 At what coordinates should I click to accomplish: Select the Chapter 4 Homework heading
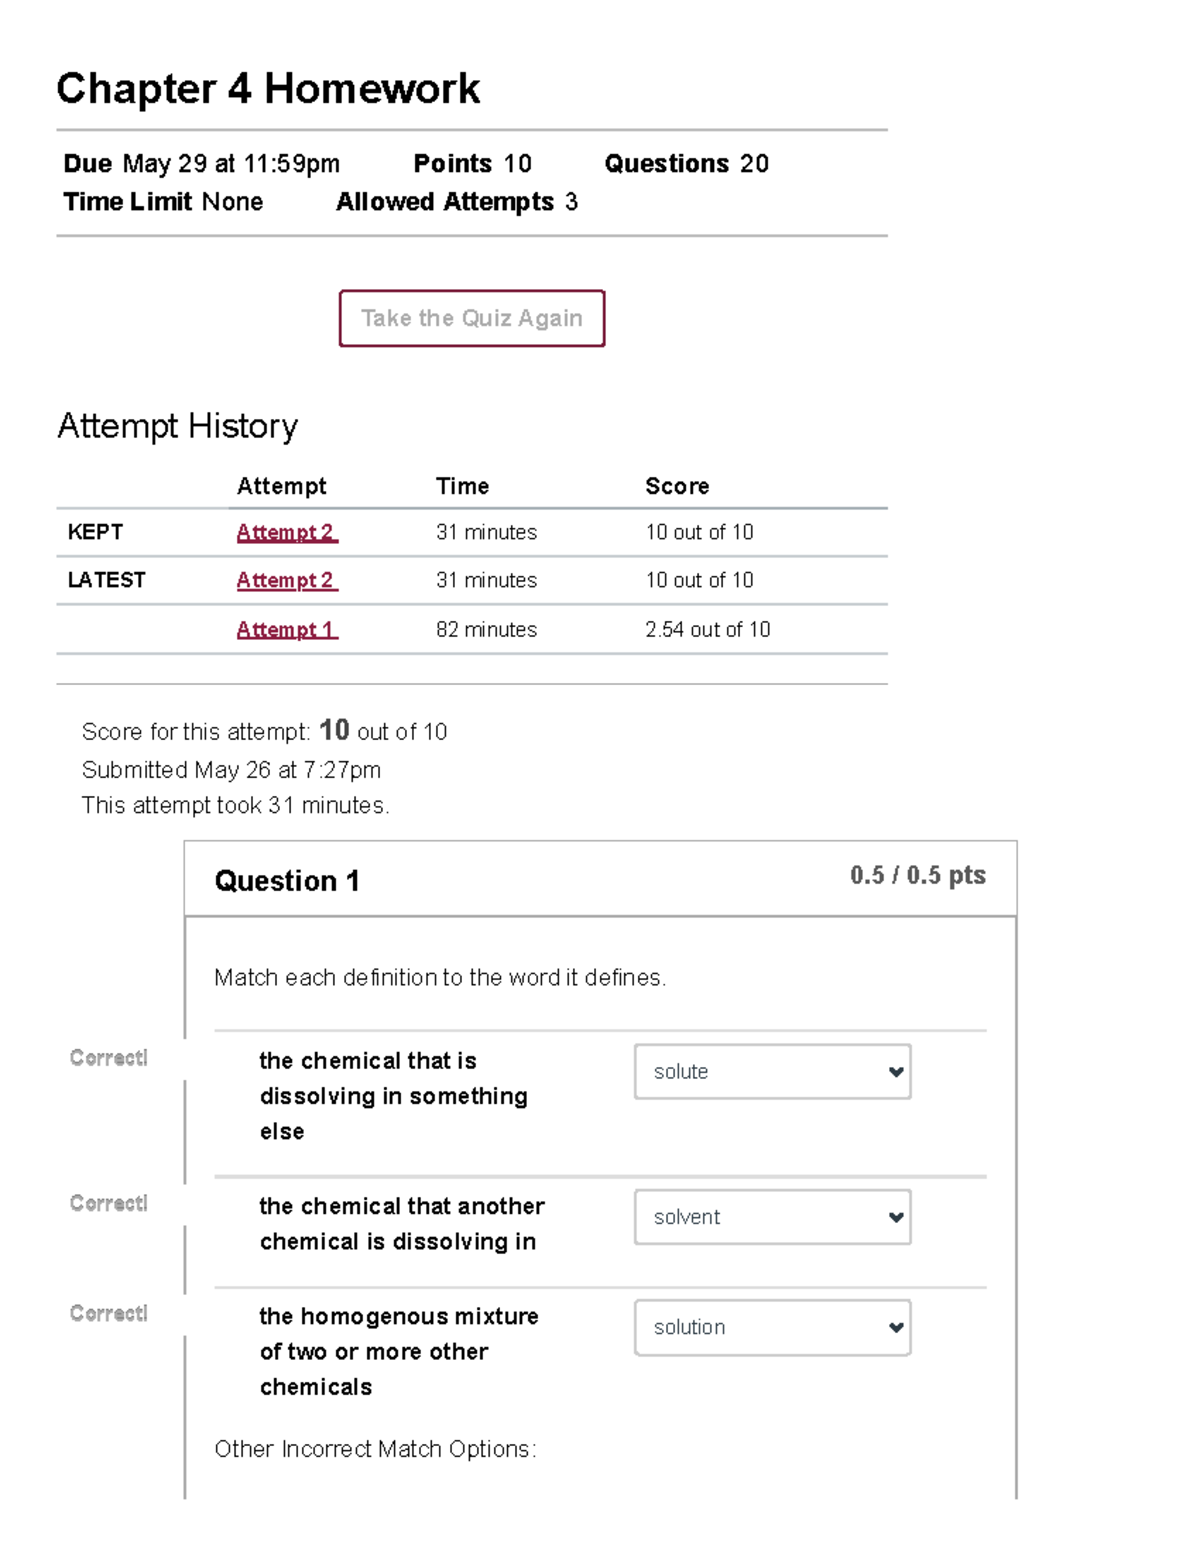[268, 88]
